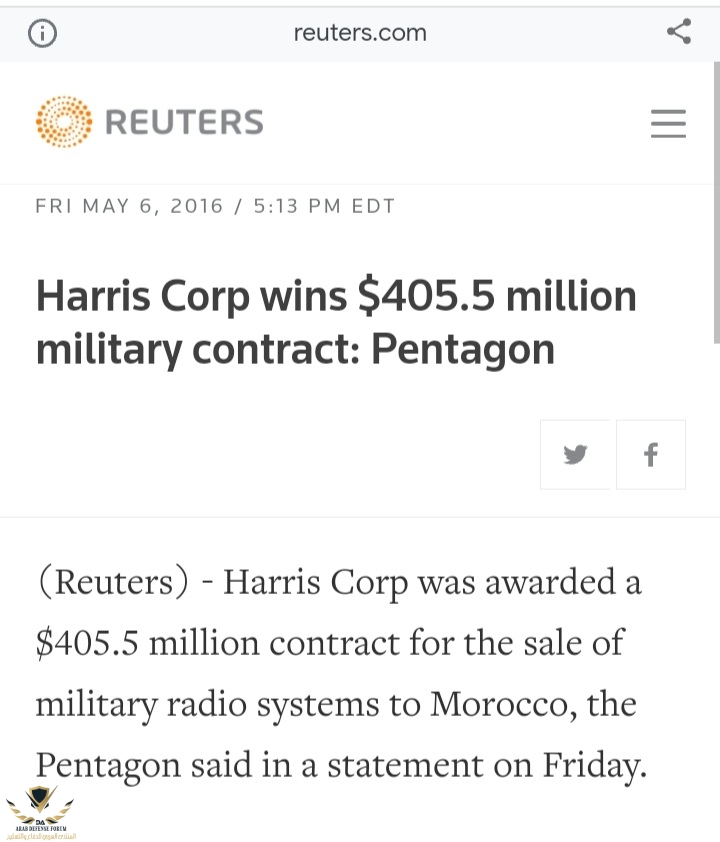This screenshot has width=720, height=842.
Task: Tap the share icon in the address bar
Action: tap(679, 32)
